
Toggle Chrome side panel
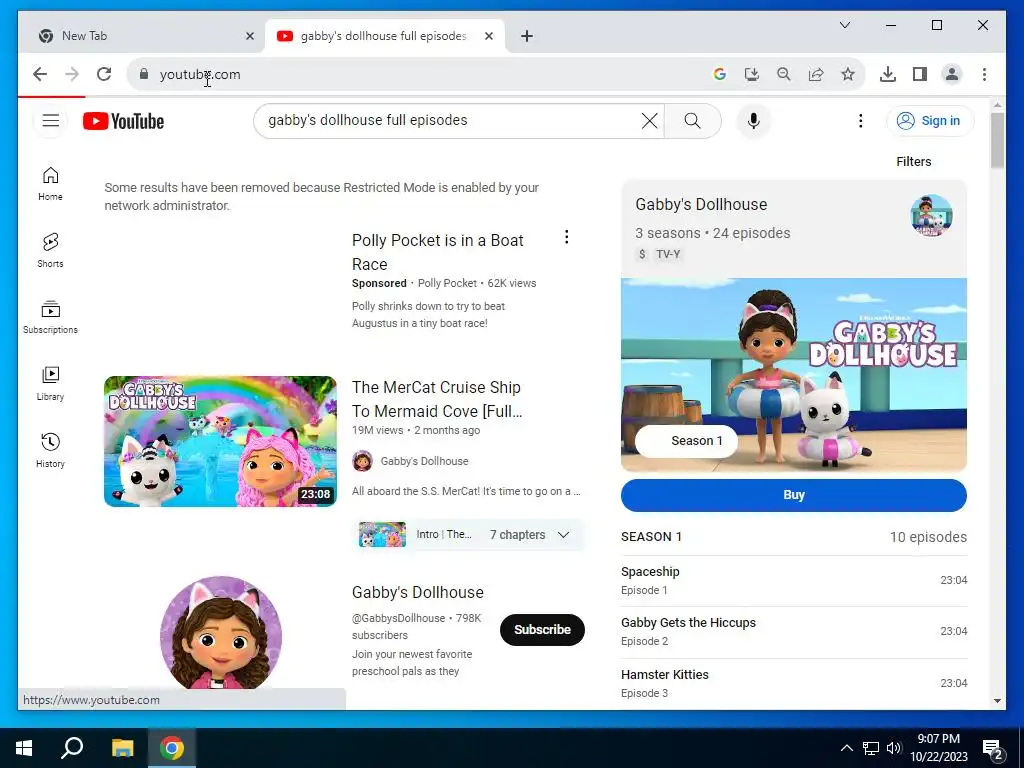pos(920,74)
